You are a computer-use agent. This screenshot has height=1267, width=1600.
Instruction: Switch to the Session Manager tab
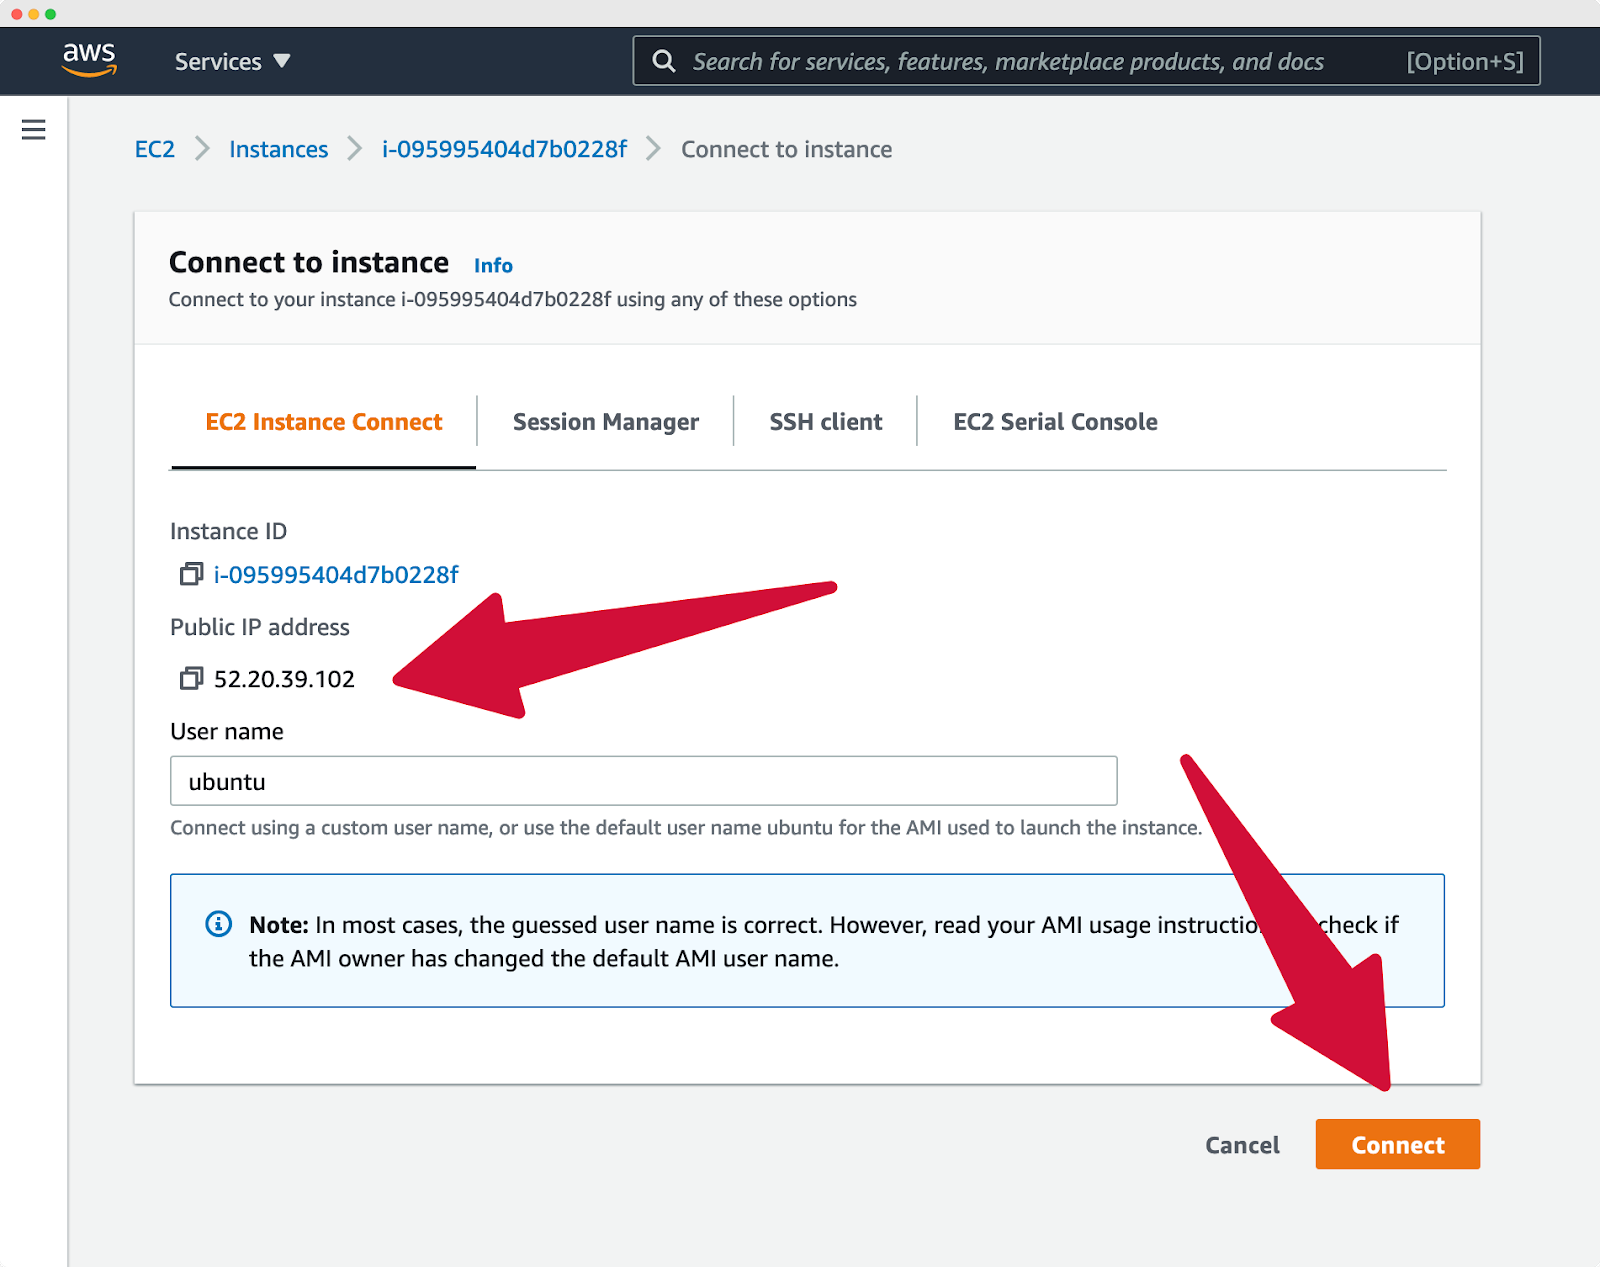click(605, 421)
